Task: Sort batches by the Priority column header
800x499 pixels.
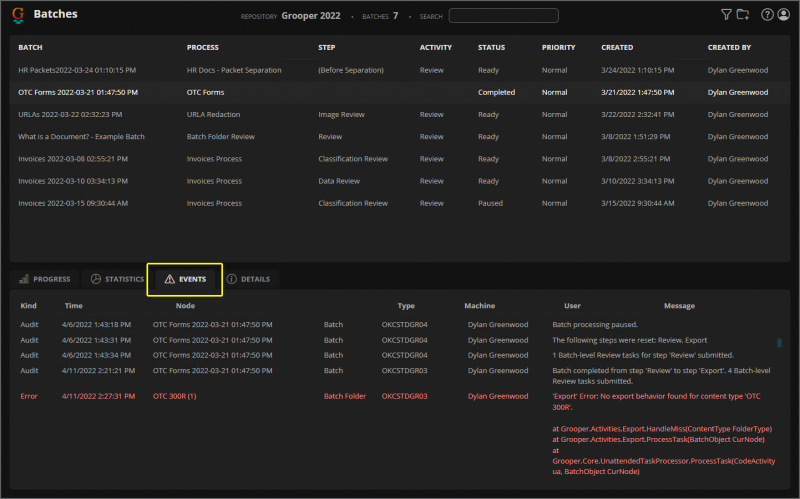Action: (x=558, y=47)
